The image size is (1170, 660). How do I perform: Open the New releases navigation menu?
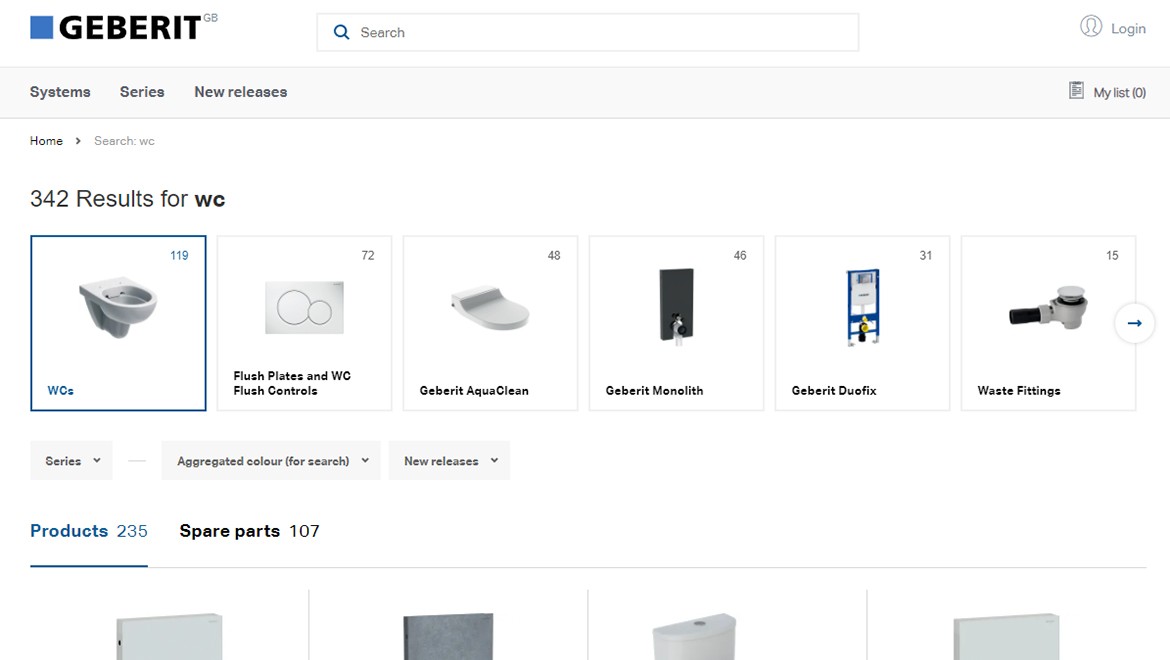point(240,92)
